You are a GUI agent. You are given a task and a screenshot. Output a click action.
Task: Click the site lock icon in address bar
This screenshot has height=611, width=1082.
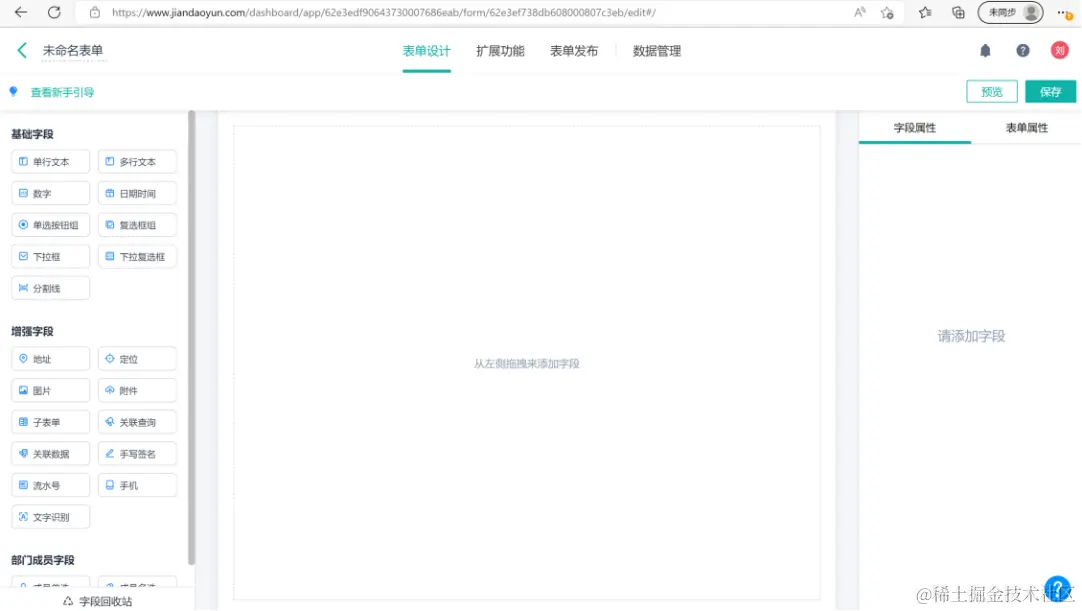point(95,12)
